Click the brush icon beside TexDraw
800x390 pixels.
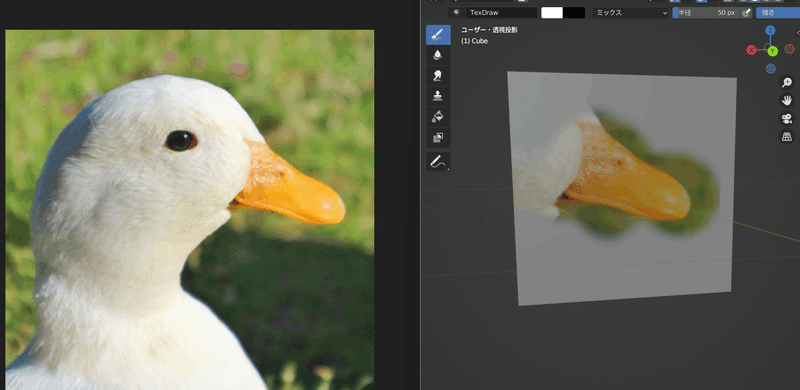point(456,13)
